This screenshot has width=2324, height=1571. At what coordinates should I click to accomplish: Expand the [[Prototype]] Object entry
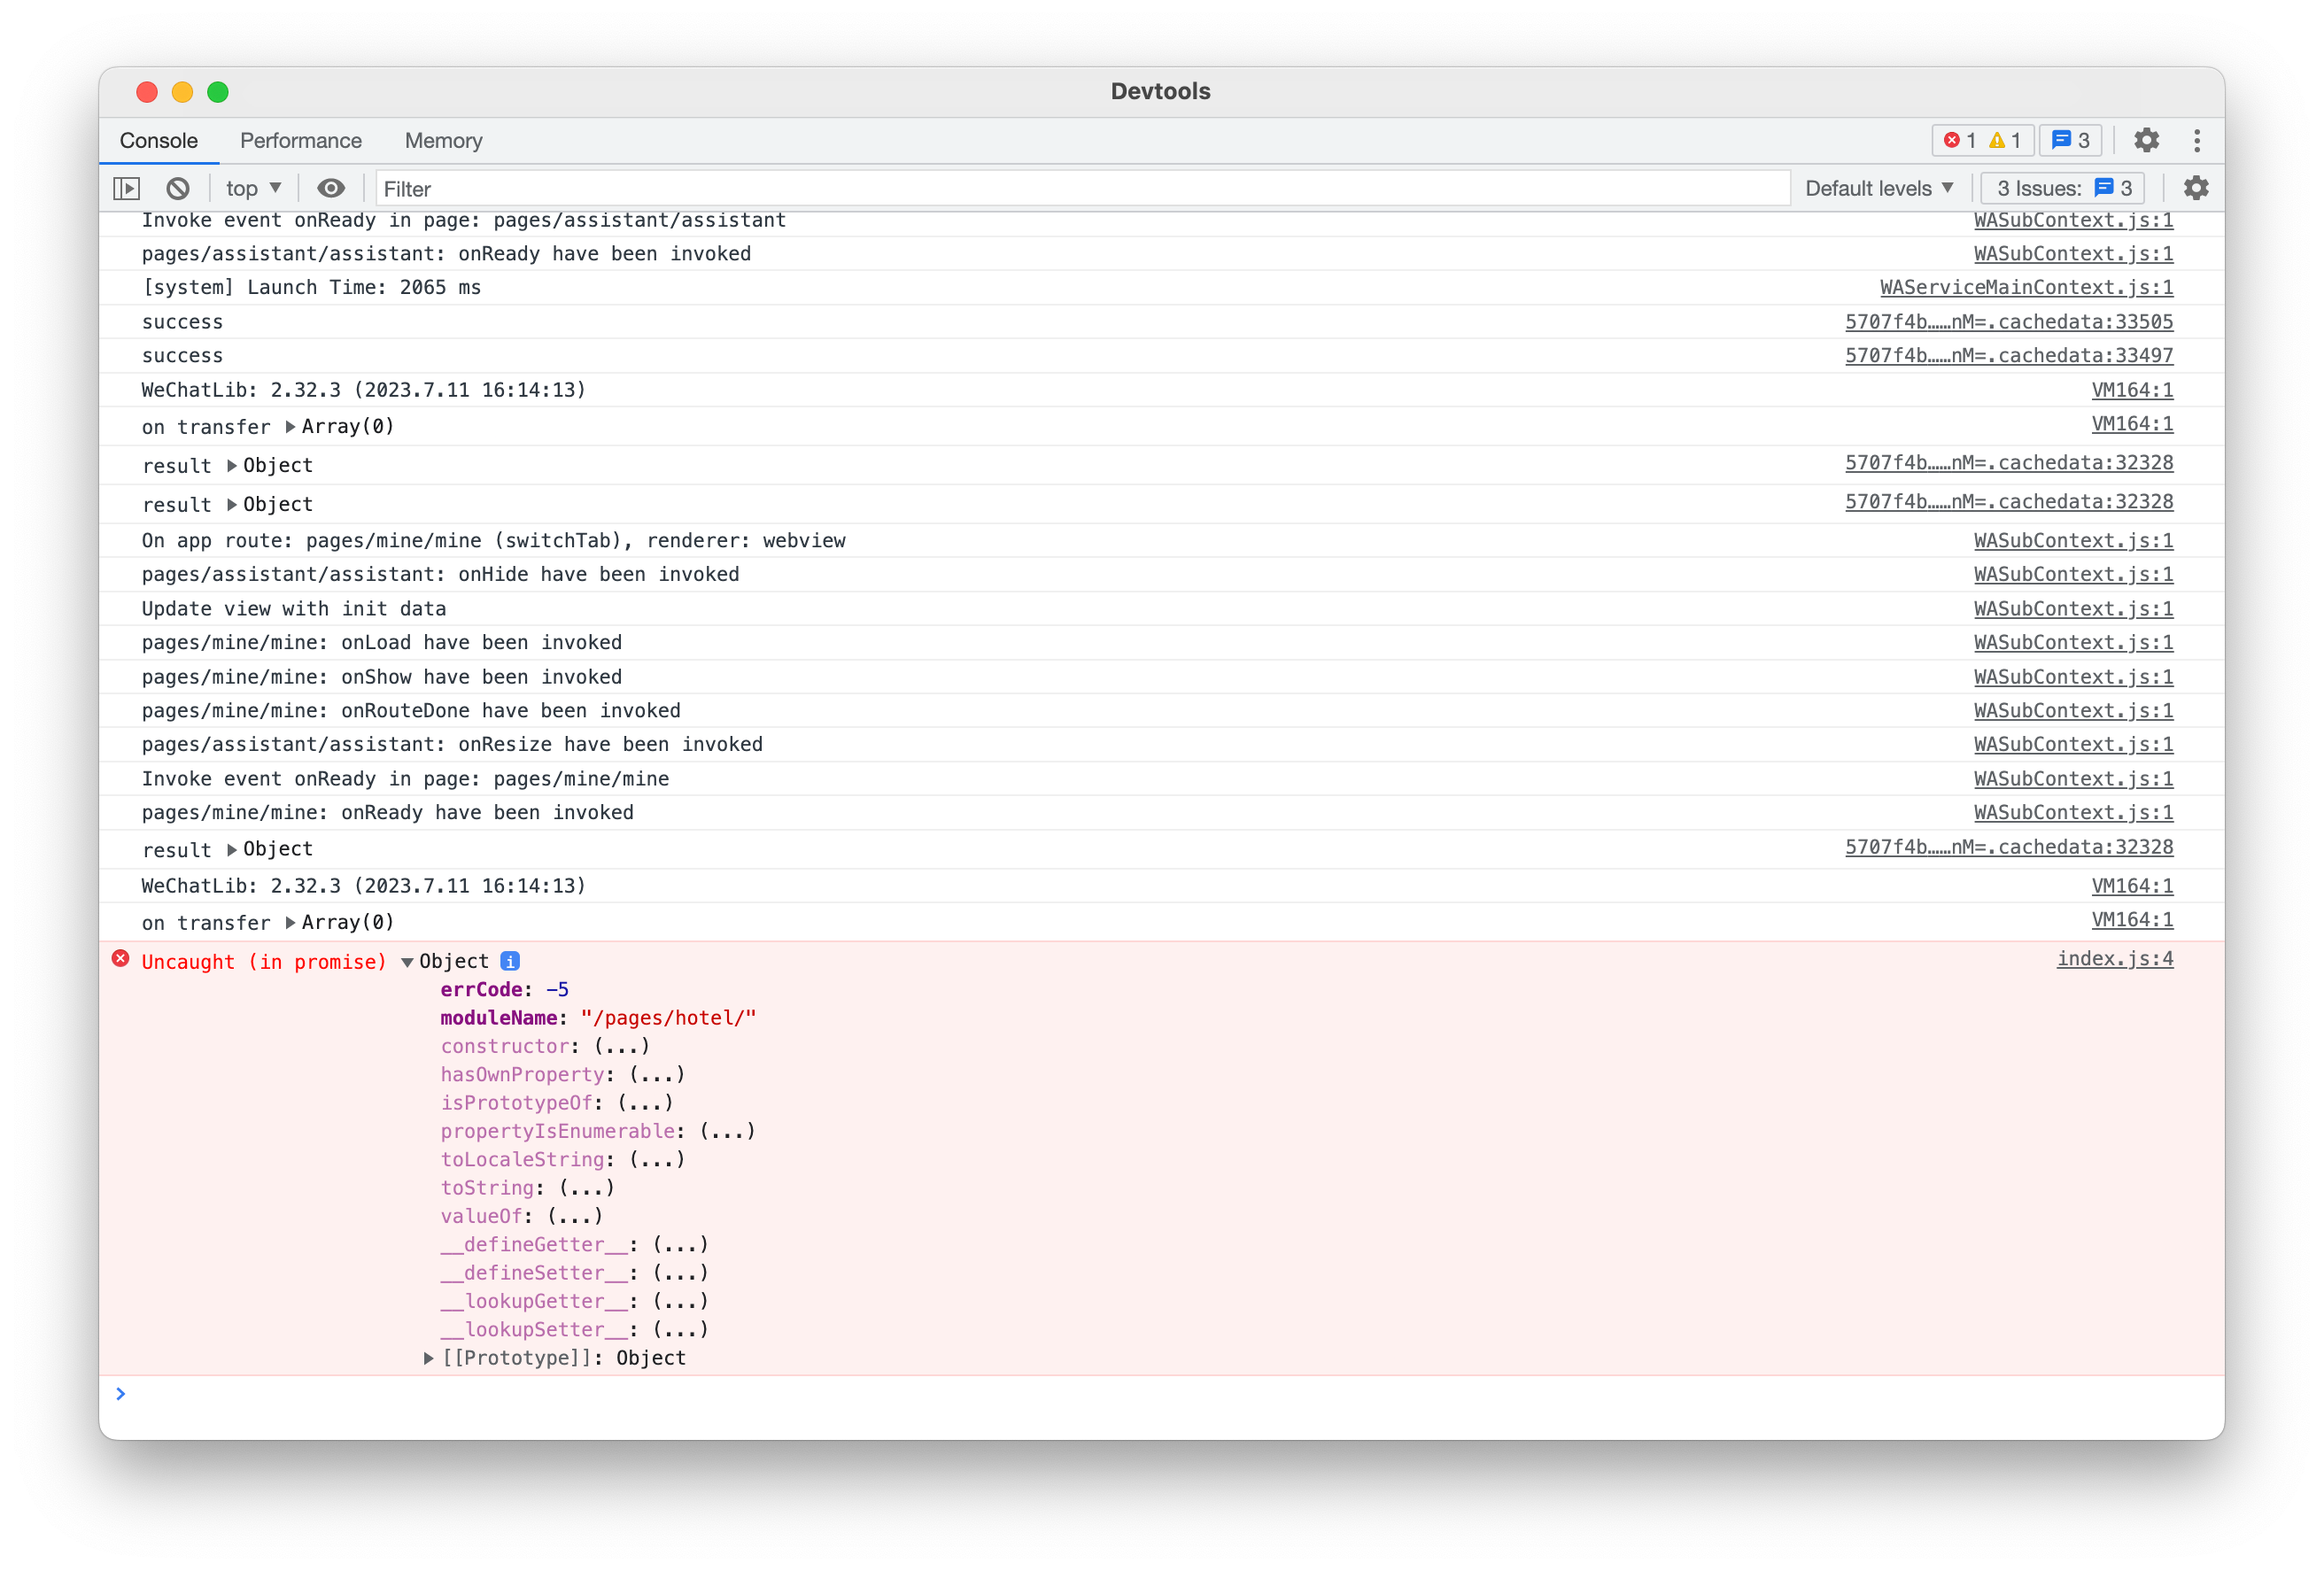point(428,1358)
